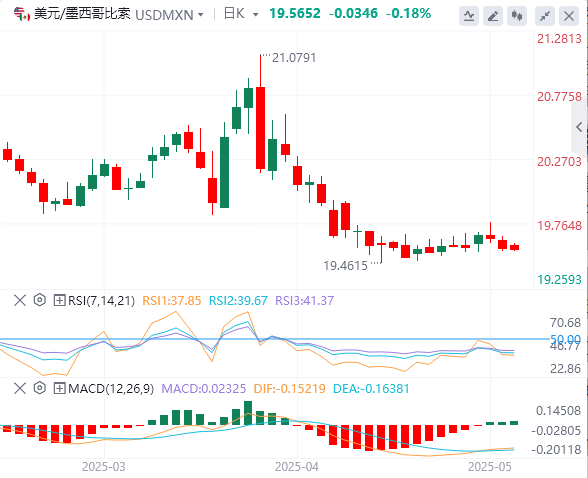The width and height of the screenshot is (588, 478).
Task: Click the RSI3:41.37 value label
Action: point(304,301)
